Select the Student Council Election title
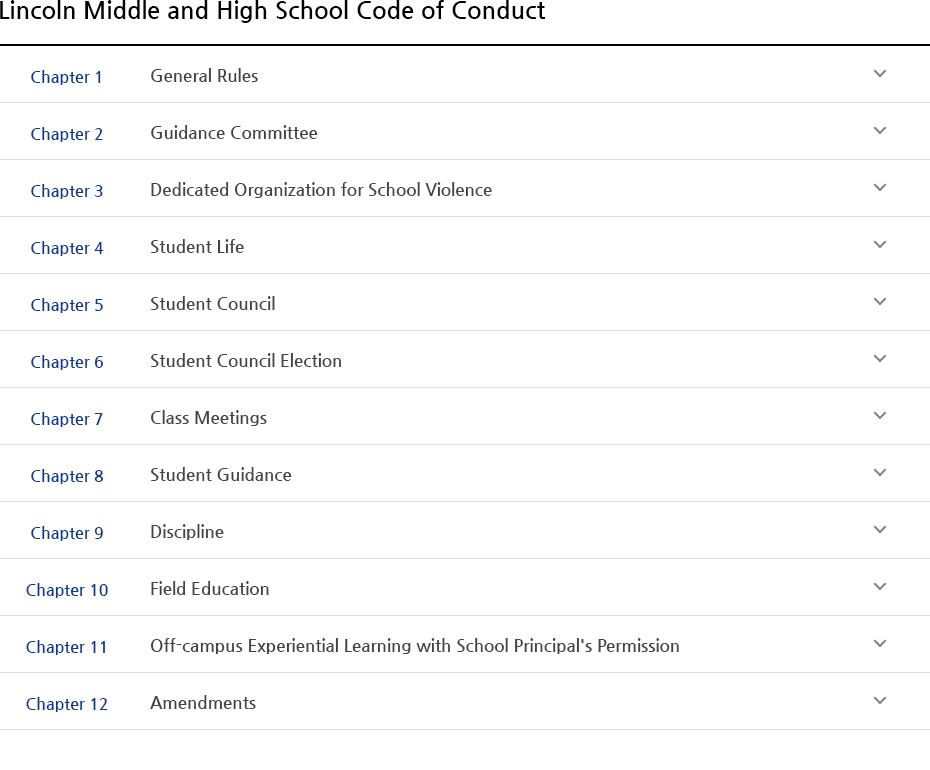The height and width of the screenshot is (770, 930). coord(246,361)
